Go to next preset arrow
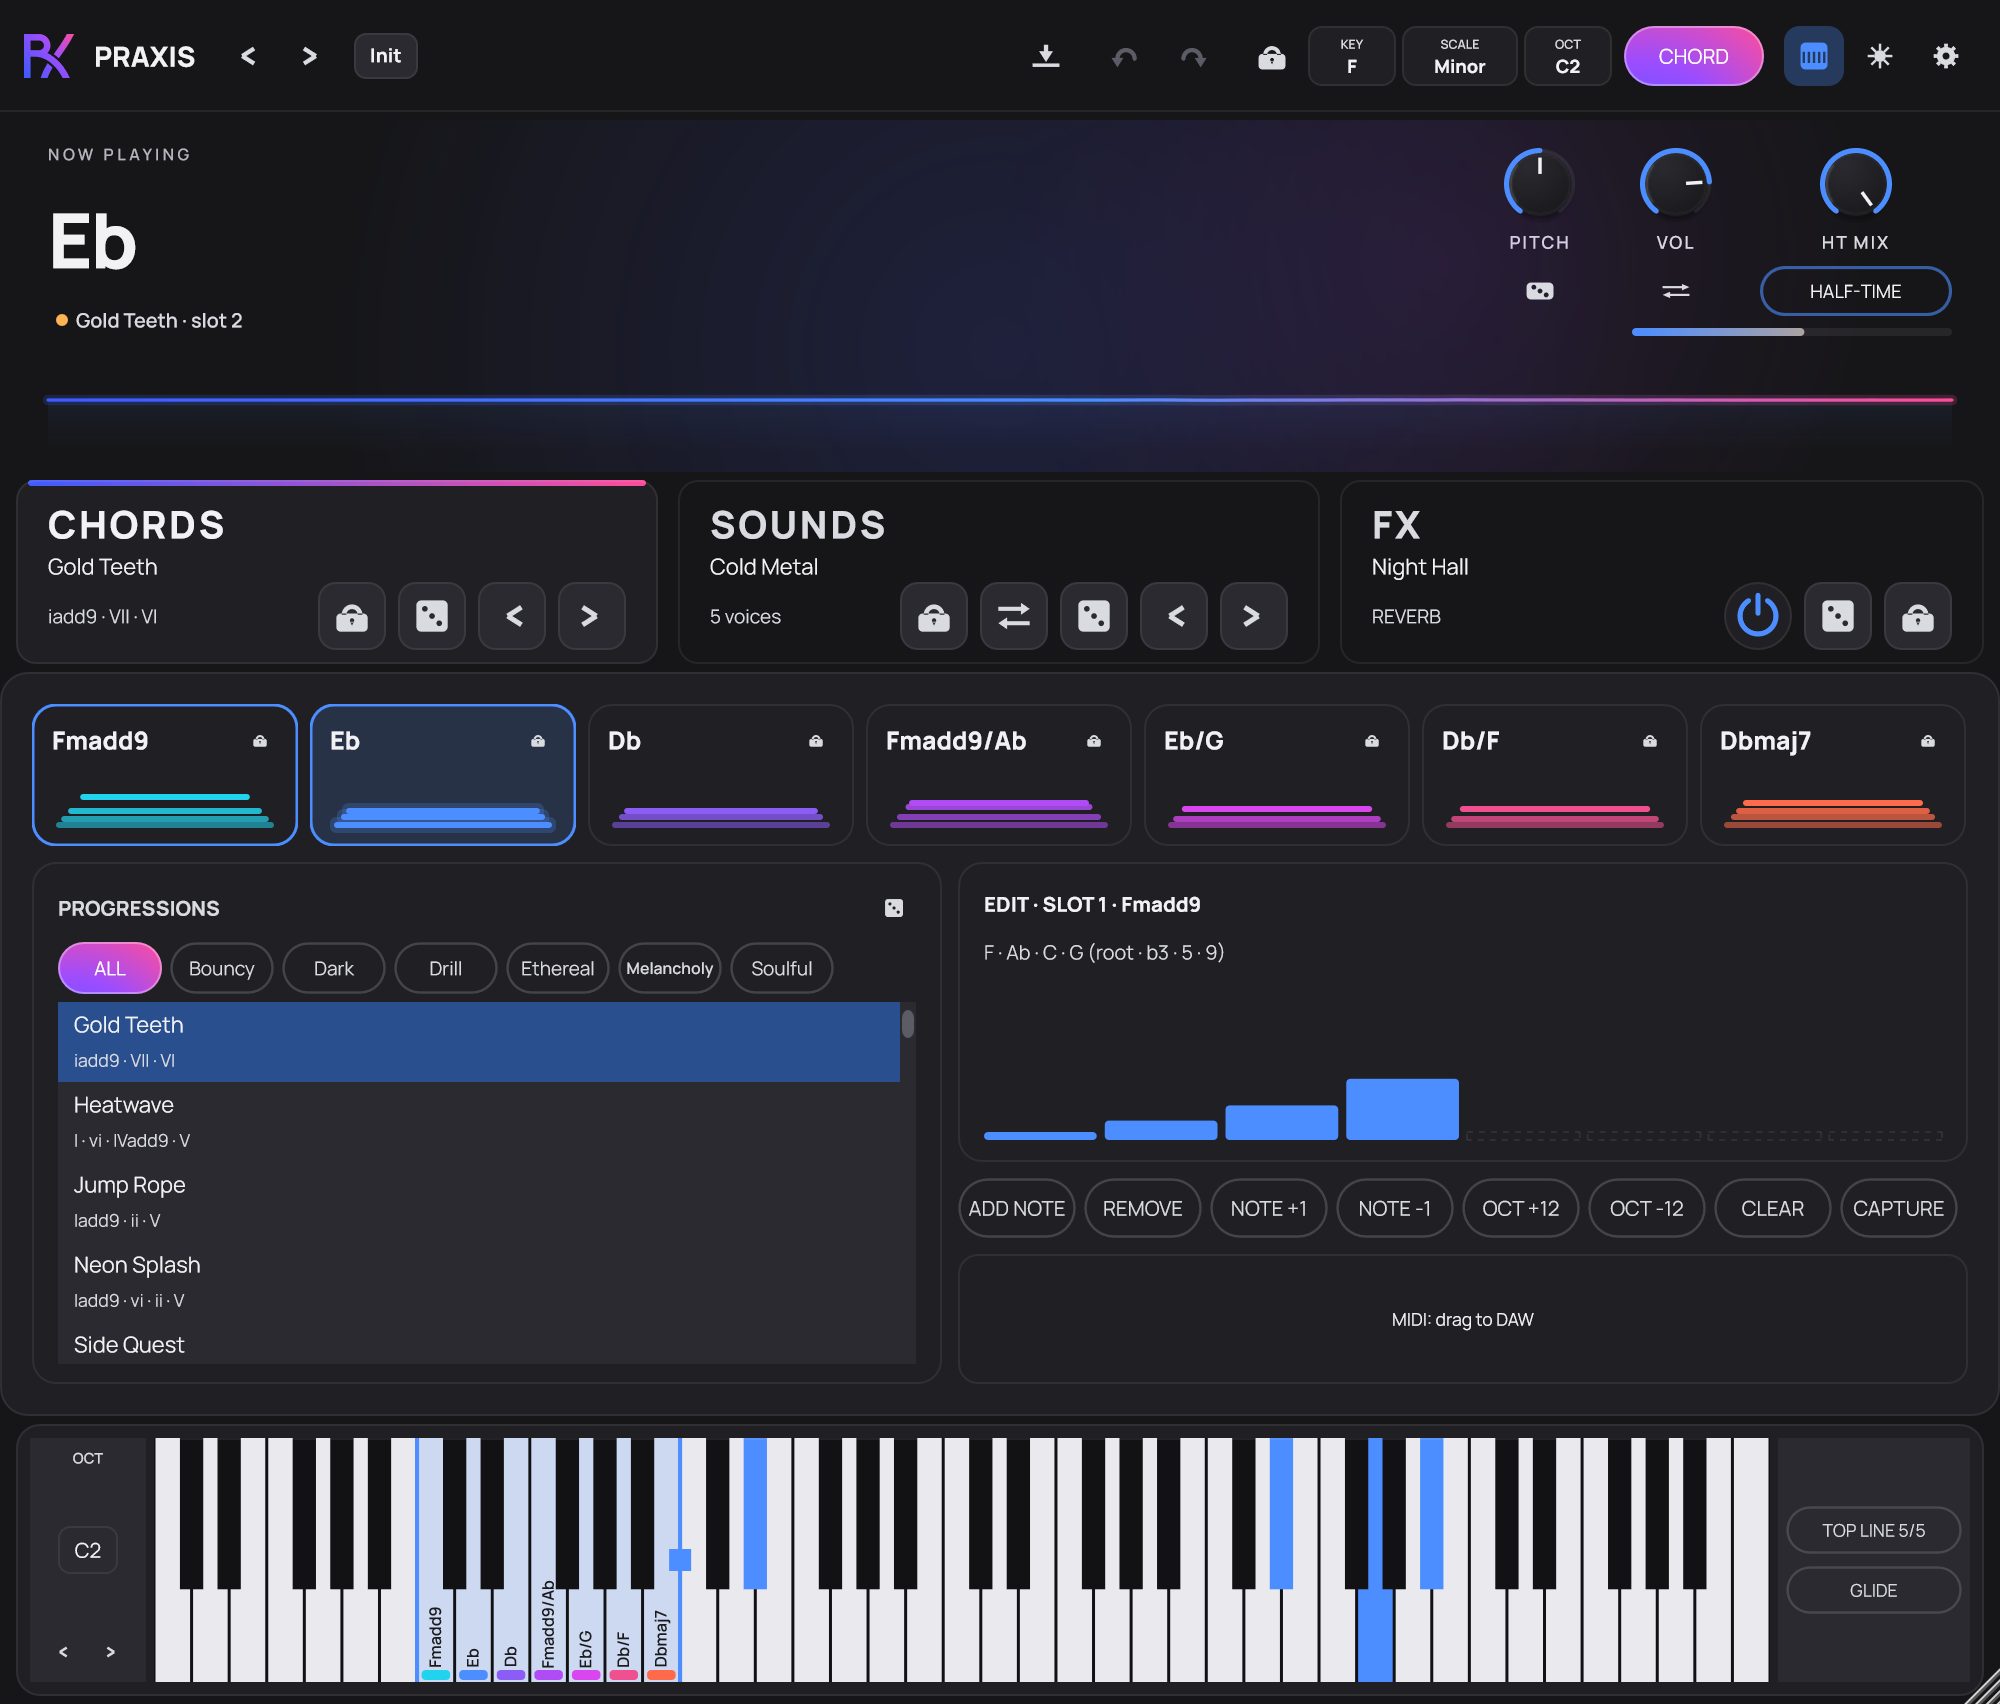 point(309,56)
